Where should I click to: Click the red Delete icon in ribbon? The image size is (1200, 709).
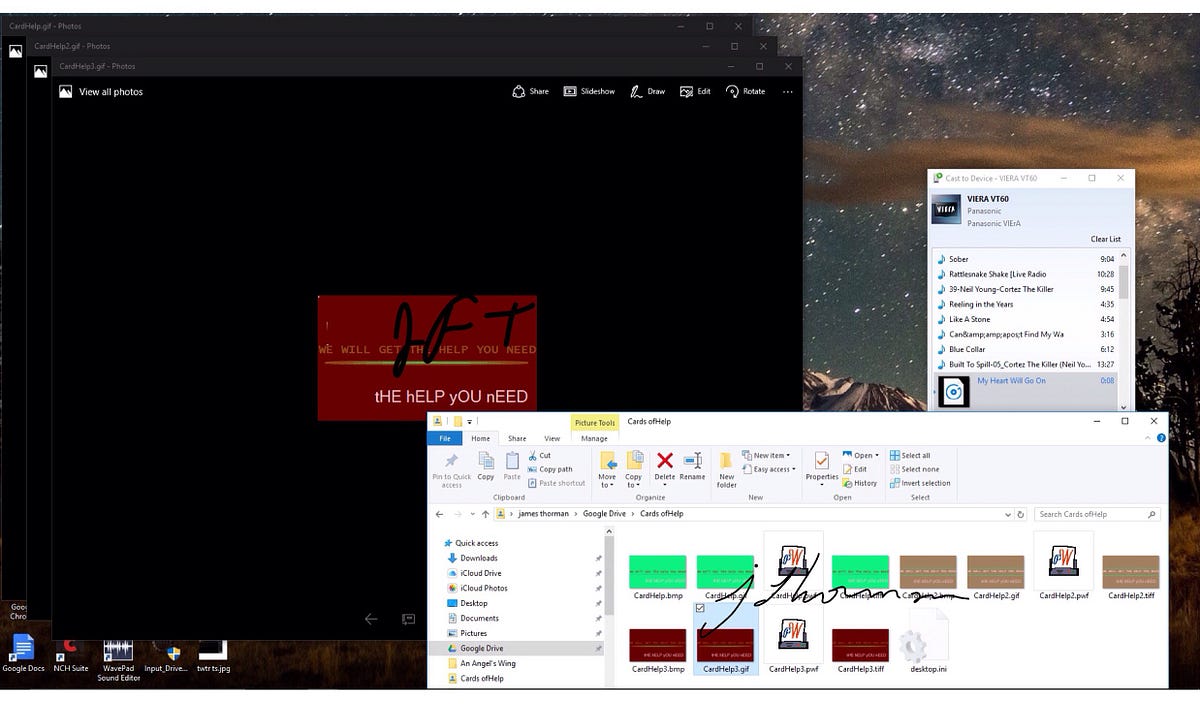coord(664,461)
